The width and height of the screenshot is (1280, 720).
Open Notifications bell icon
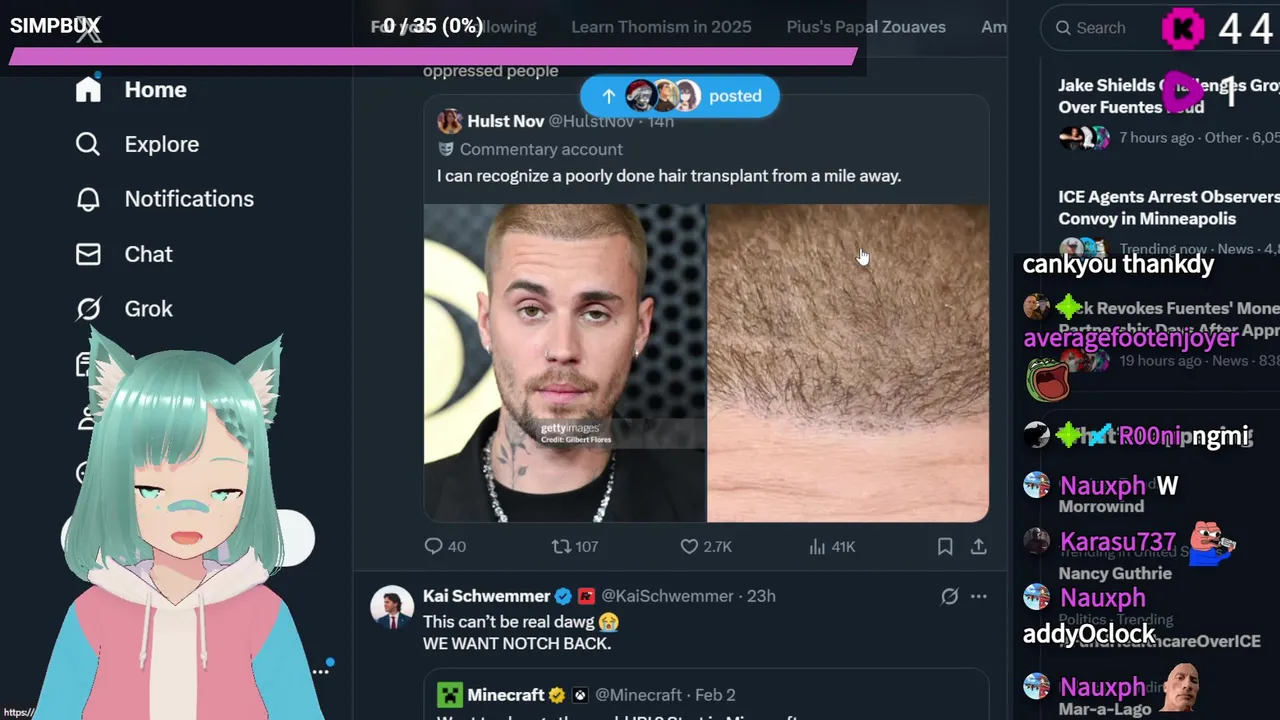88,199
